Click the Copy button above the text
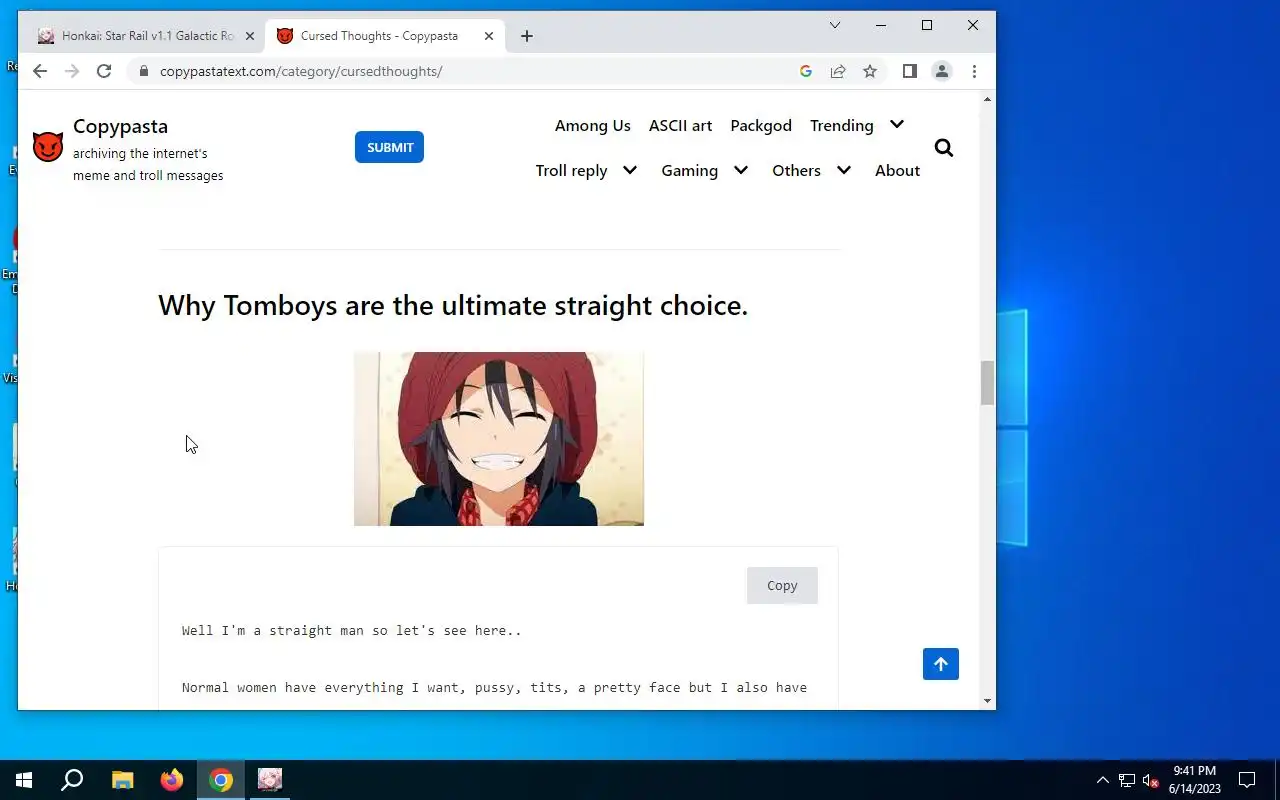The width and height of the screenshot is (1280, 800). click(782, 585)
